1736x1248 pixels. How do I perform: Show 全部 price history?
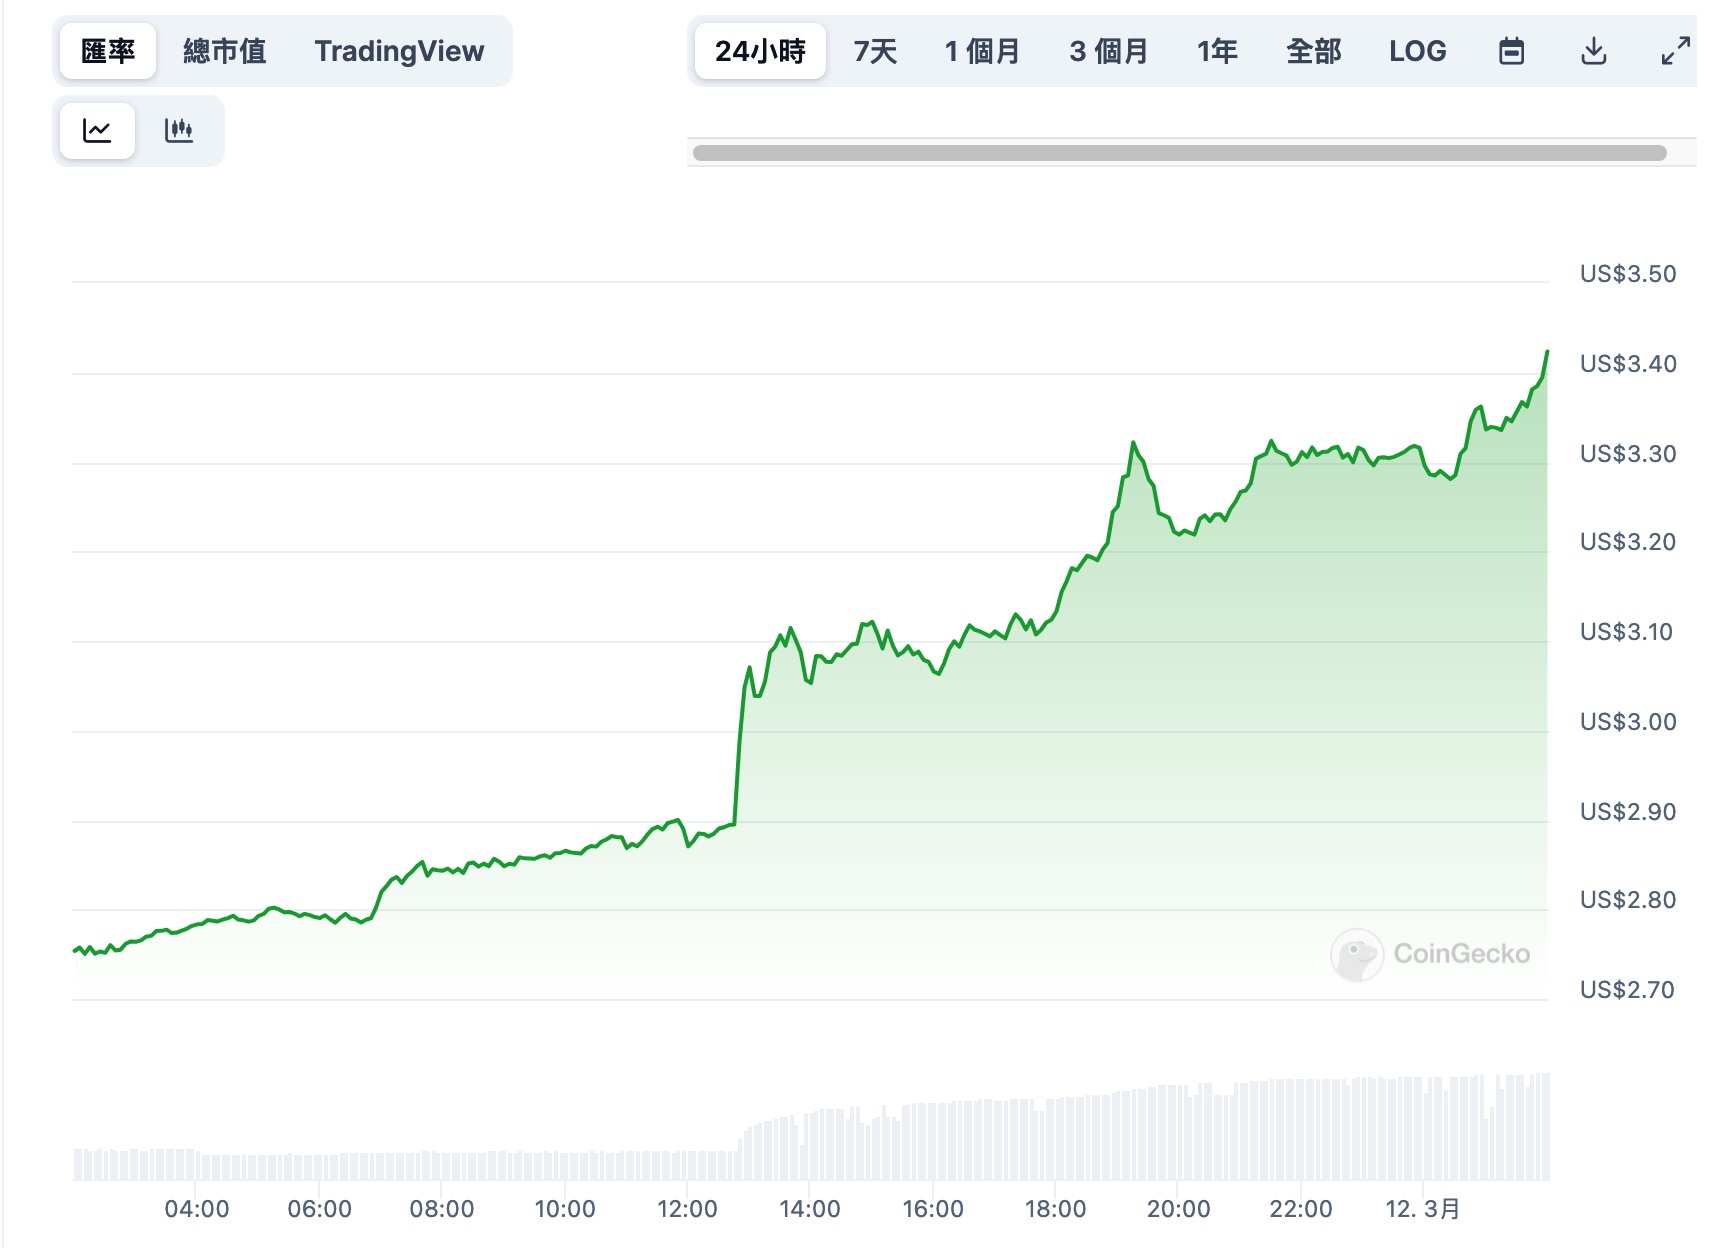tap(1313, 51)
